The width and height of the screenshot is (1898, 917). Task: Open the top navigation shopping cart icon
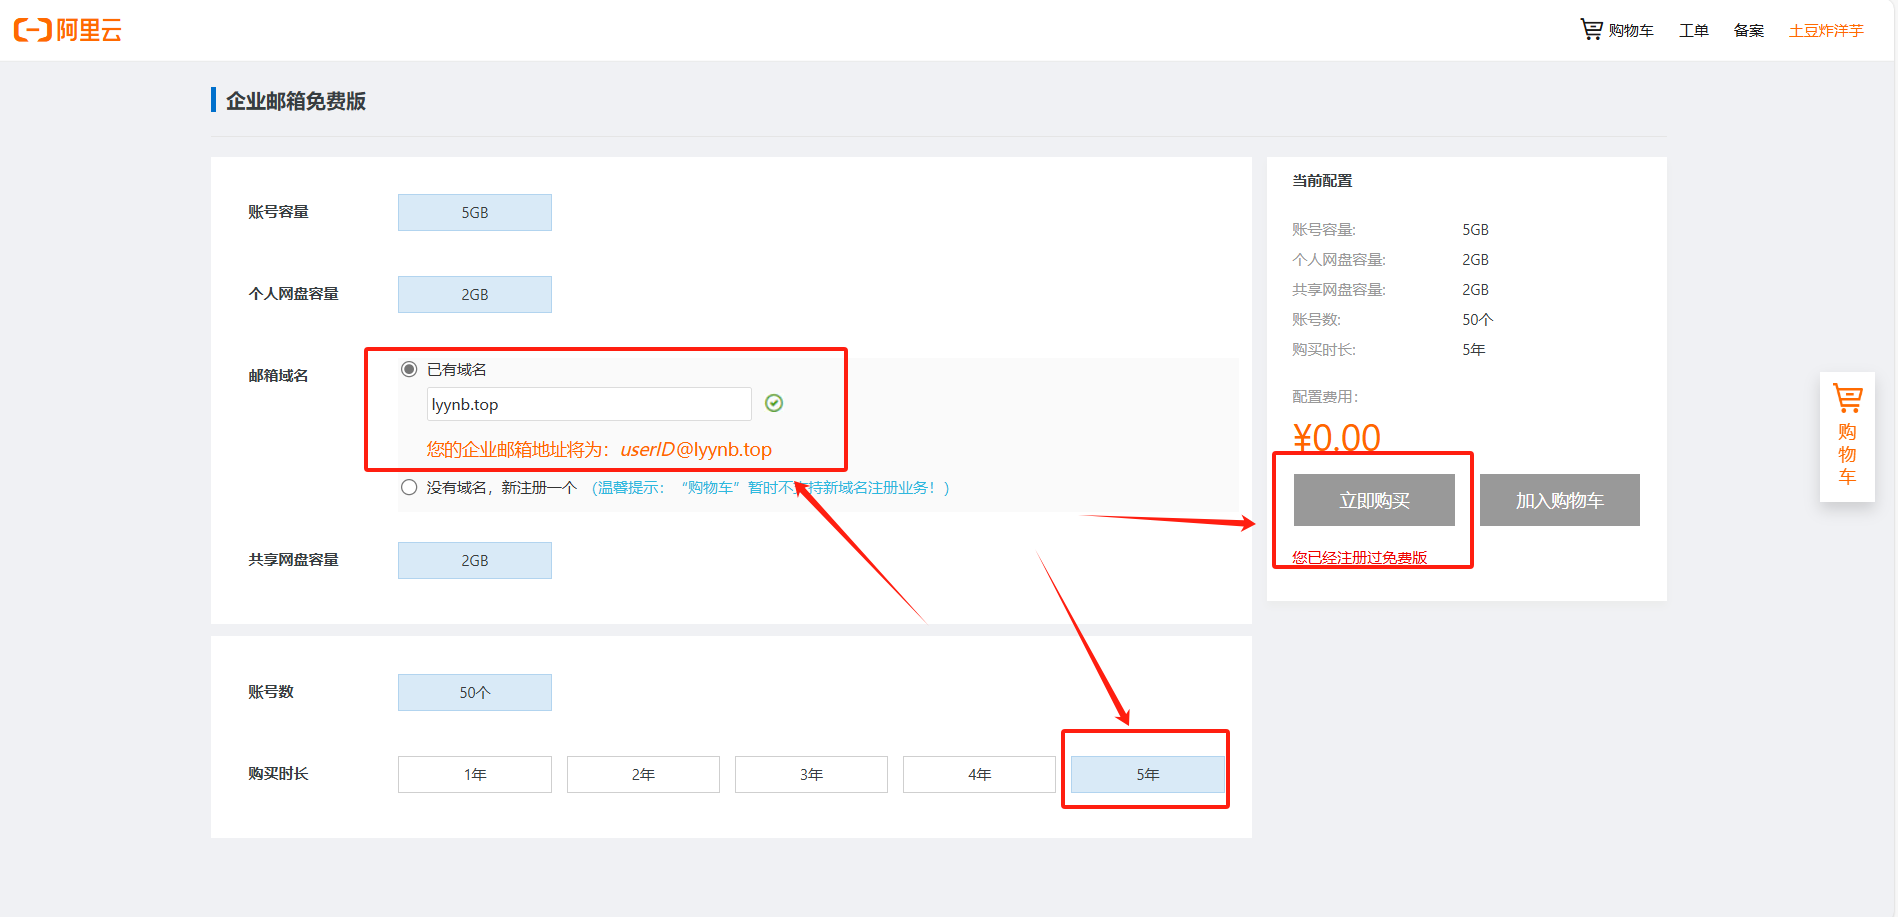[x=1590, y=30]
